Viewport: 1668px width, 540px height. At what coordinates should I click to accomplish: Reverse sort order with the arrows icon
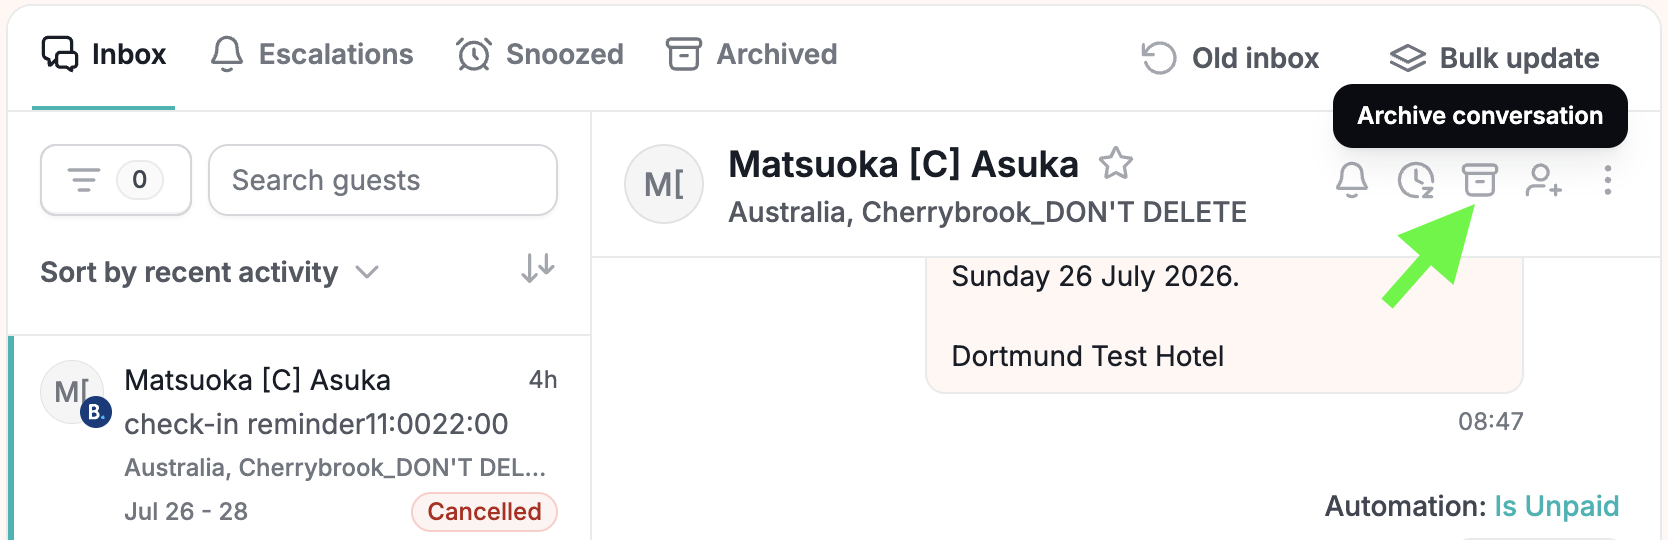538,268
